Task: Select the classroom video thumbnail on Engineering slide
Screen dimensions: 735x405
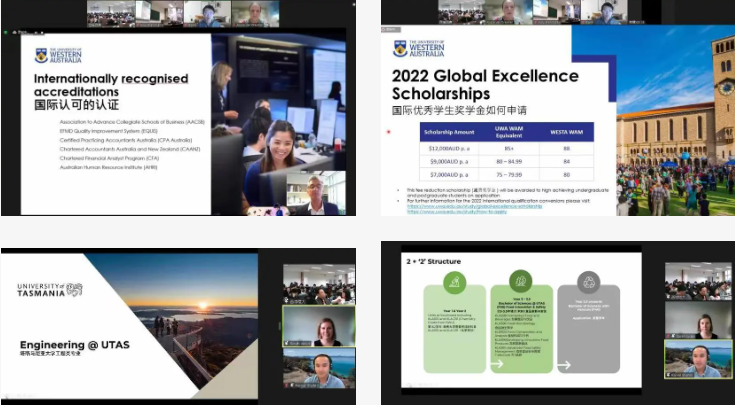Action: click(318, 284)
